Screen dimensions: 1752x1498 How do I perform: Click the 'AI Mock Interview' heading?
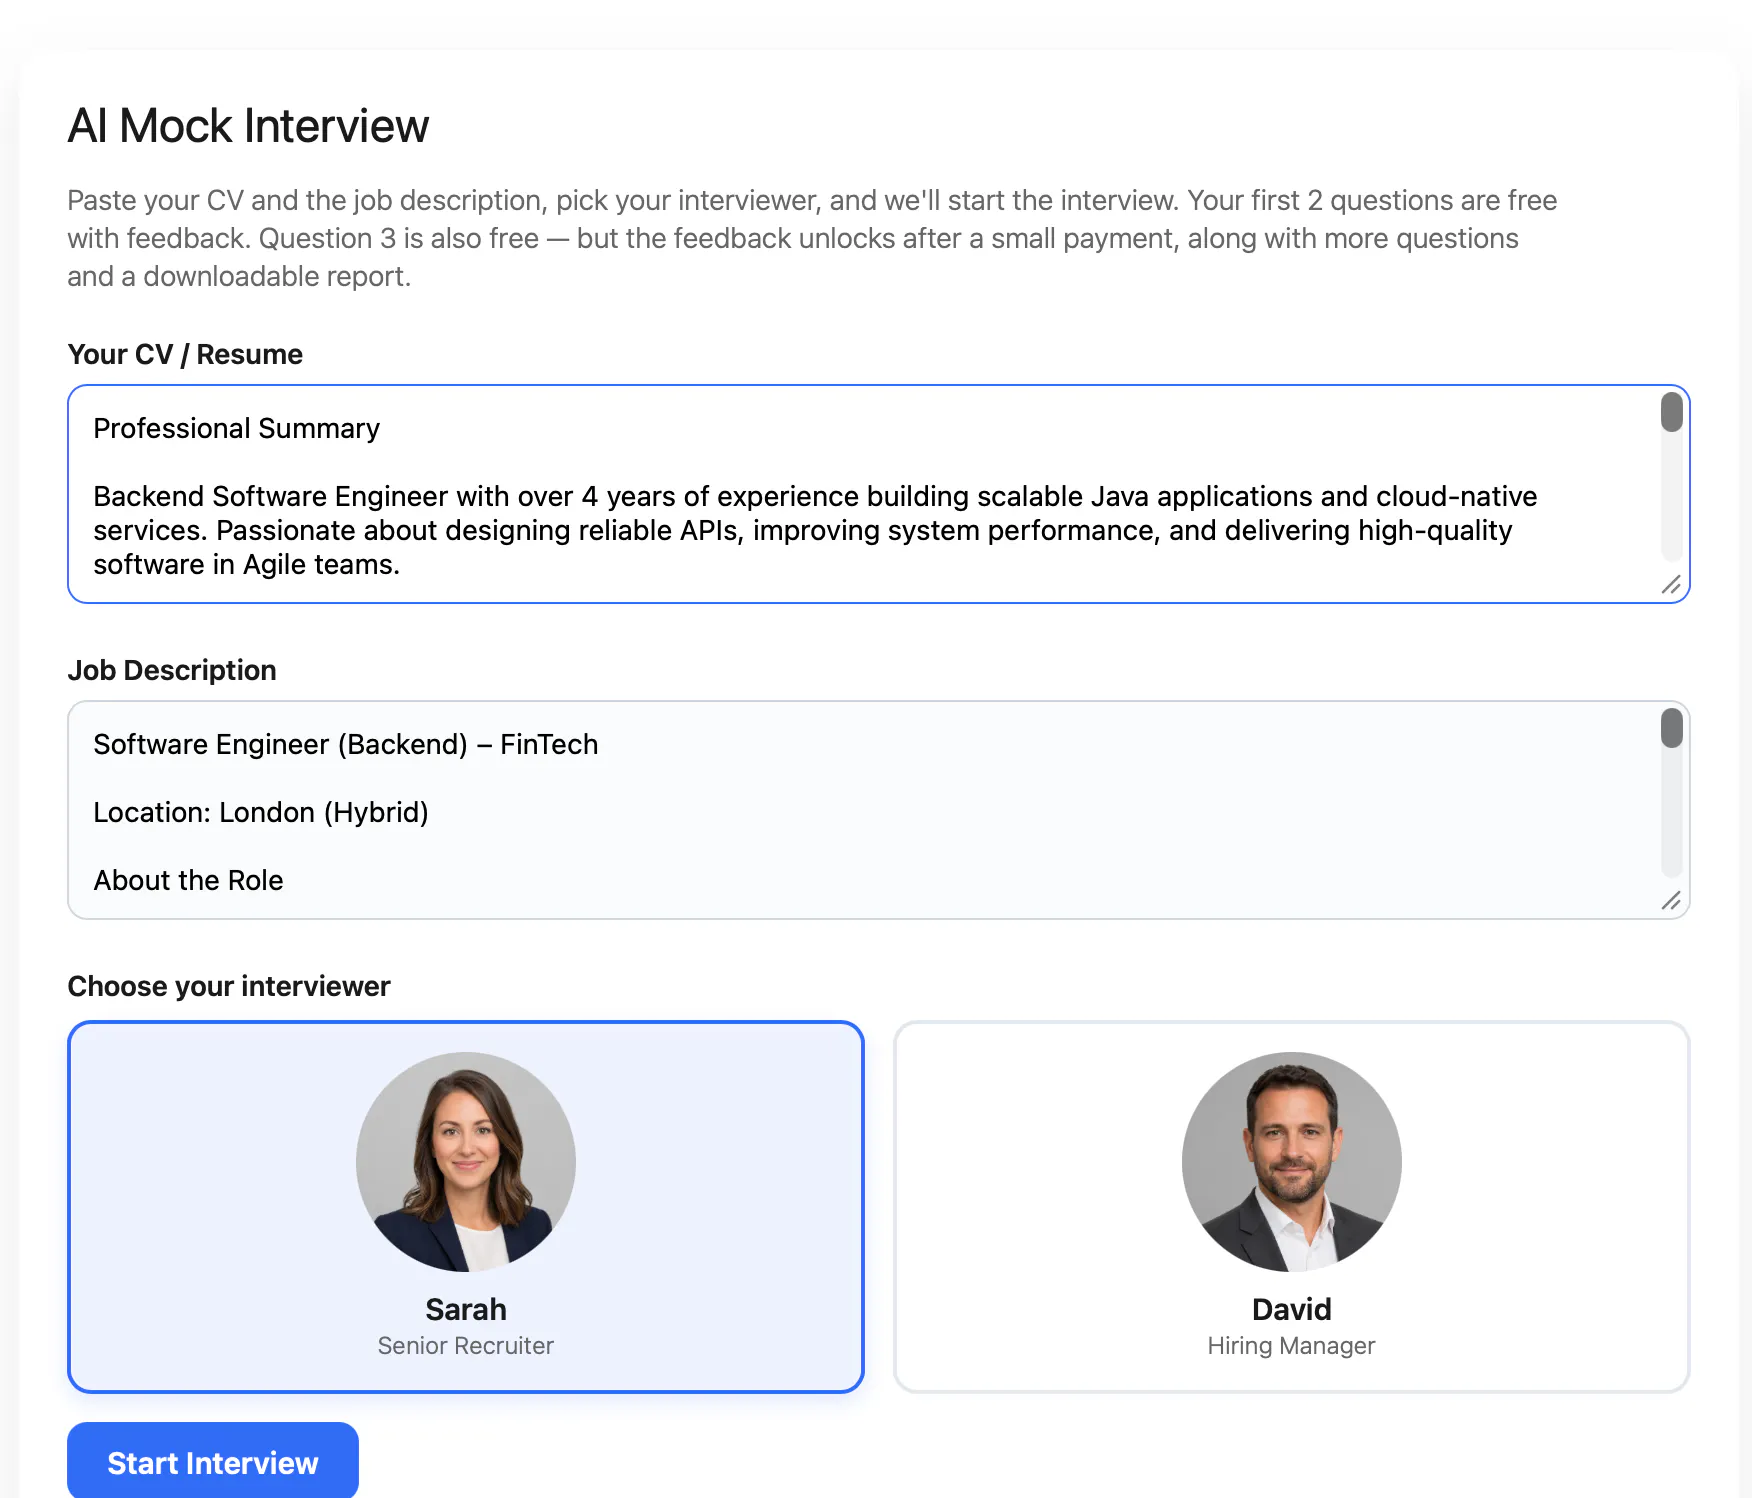click(248, 126)
